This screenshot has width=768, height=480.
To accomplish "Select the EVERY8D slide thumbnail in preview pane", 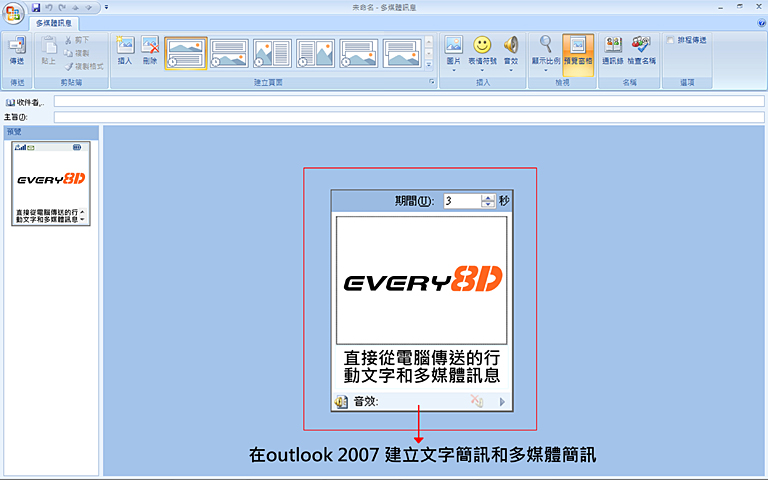I will [x=51, y=183].
